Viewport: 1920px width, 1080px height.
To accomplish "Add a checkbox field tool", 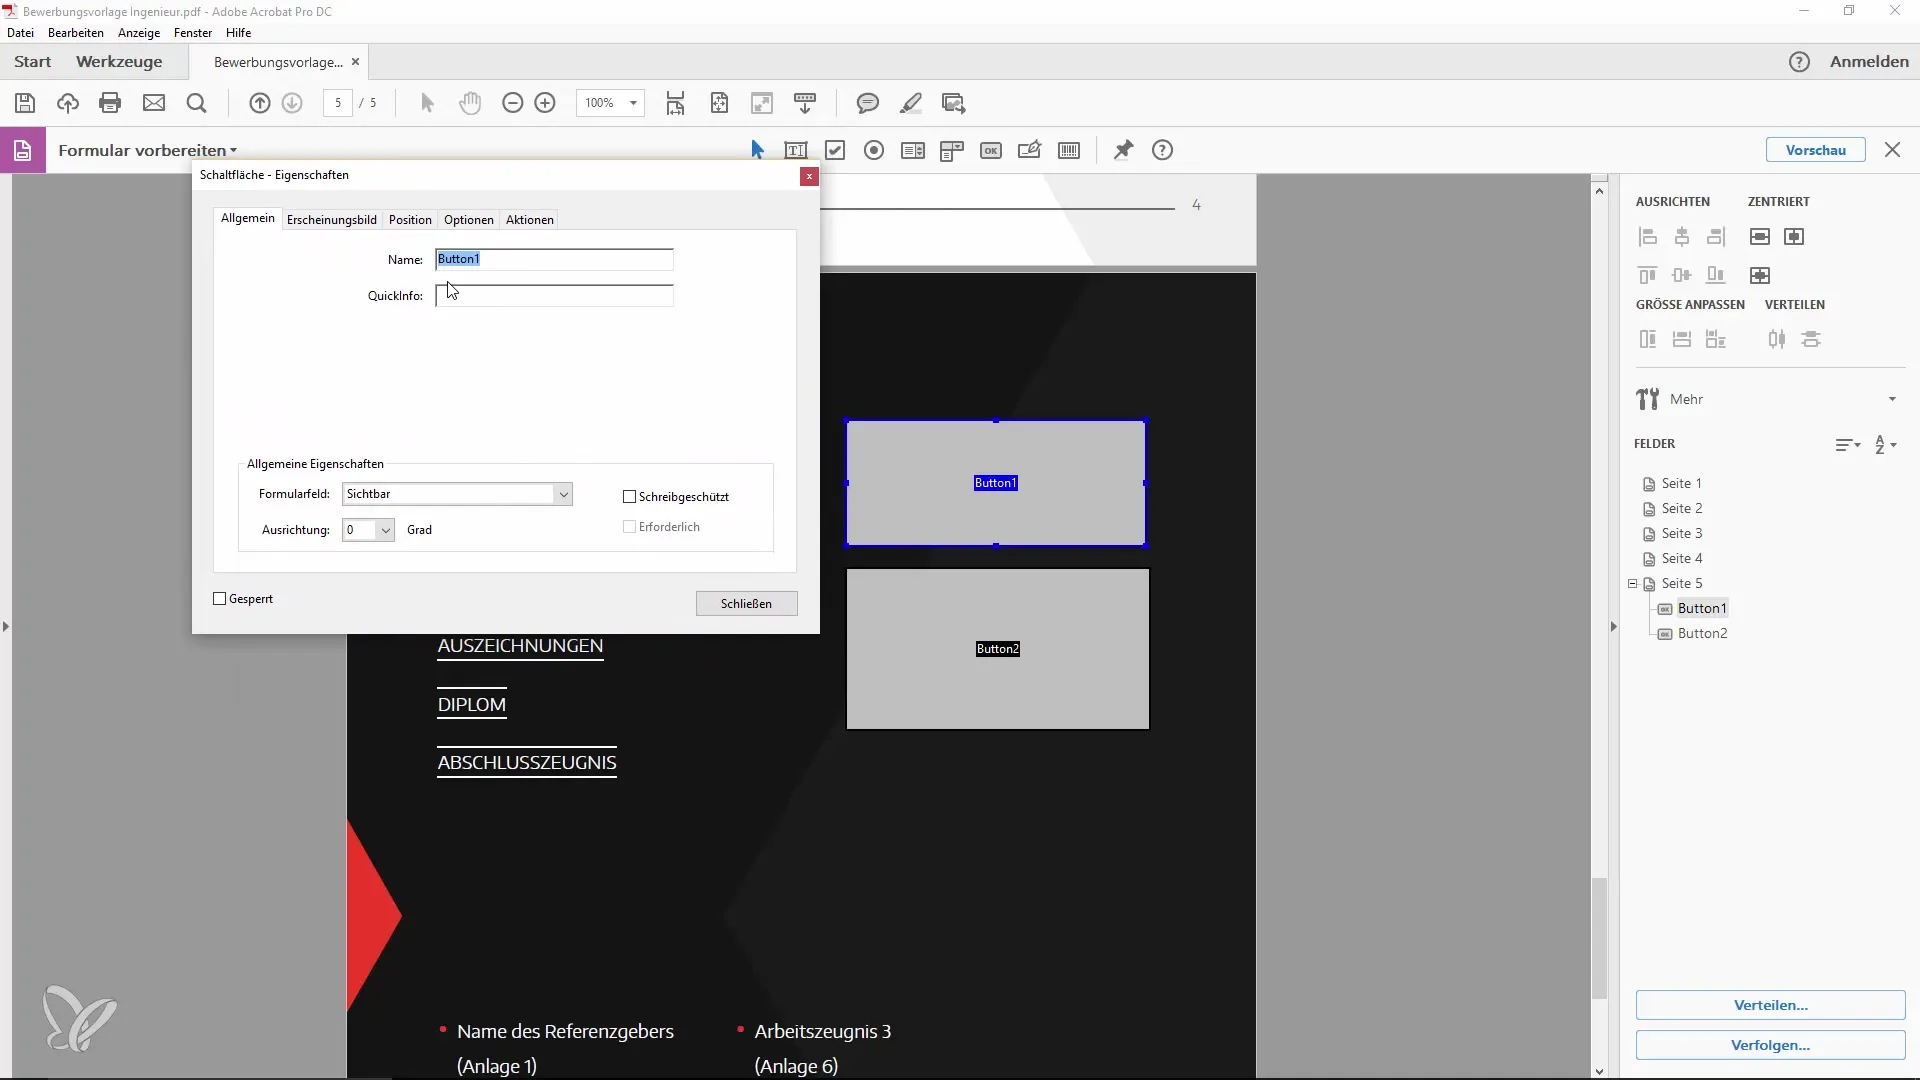I will (x=835, y=150).
